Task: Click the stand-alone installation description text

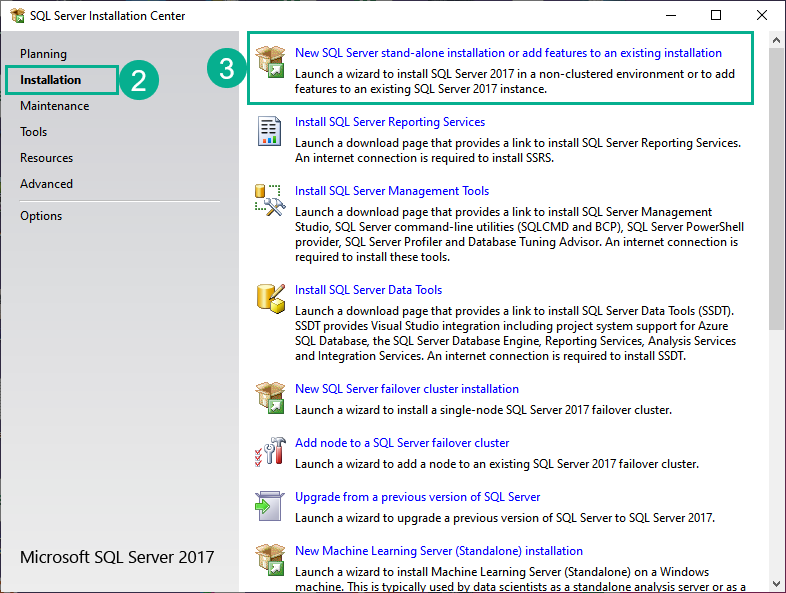Action: [x=515, y=81]
